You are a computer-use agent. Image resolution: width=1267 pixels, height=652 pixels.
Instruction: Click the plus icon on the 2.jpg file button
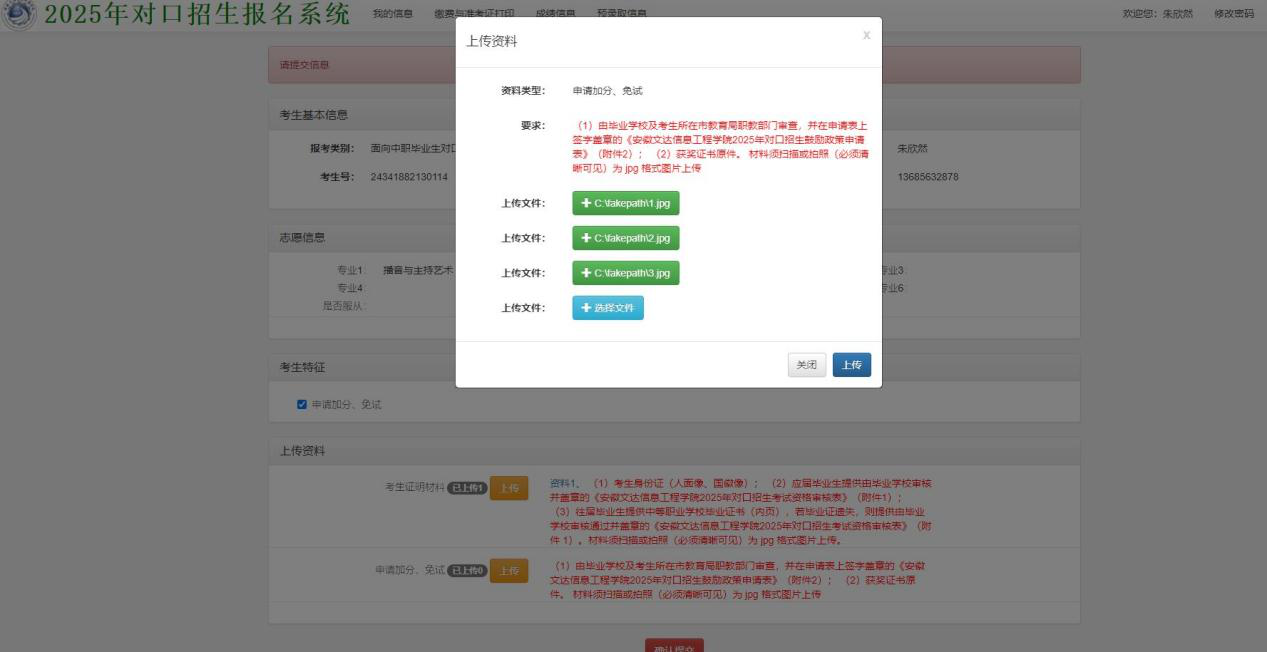pos(586,238)
